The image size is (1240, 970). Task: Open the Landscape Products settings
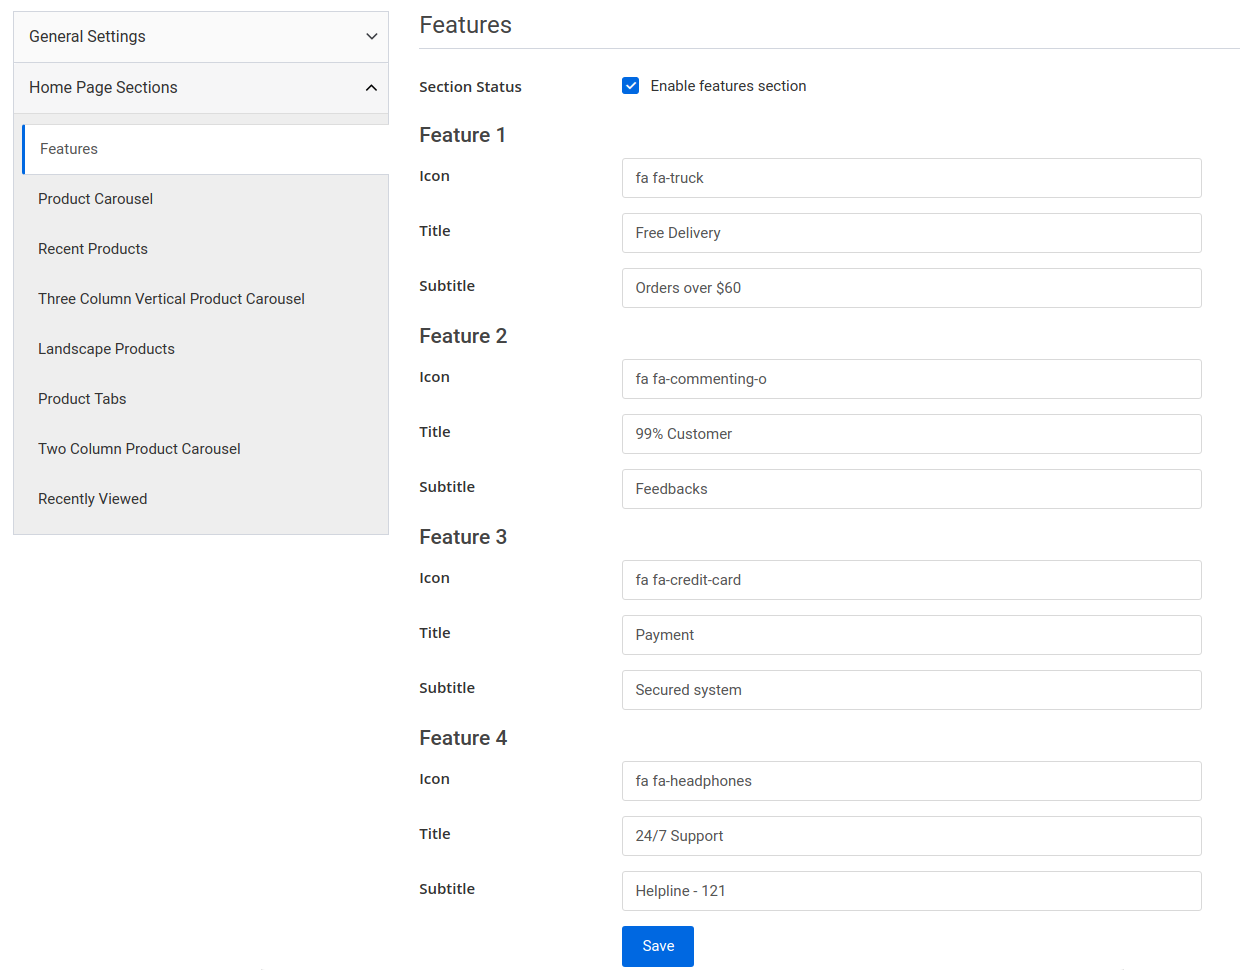pyautogui.click(x=106, y=348)
